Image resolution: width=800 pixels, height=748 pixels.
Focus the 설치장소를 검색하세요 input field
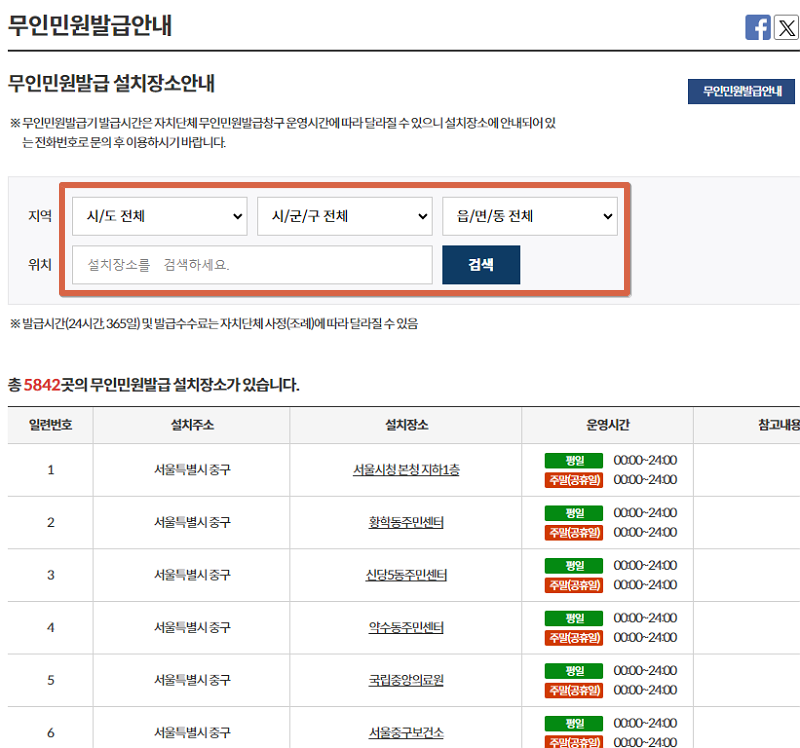pyautogui.click(x=252, y=265)
